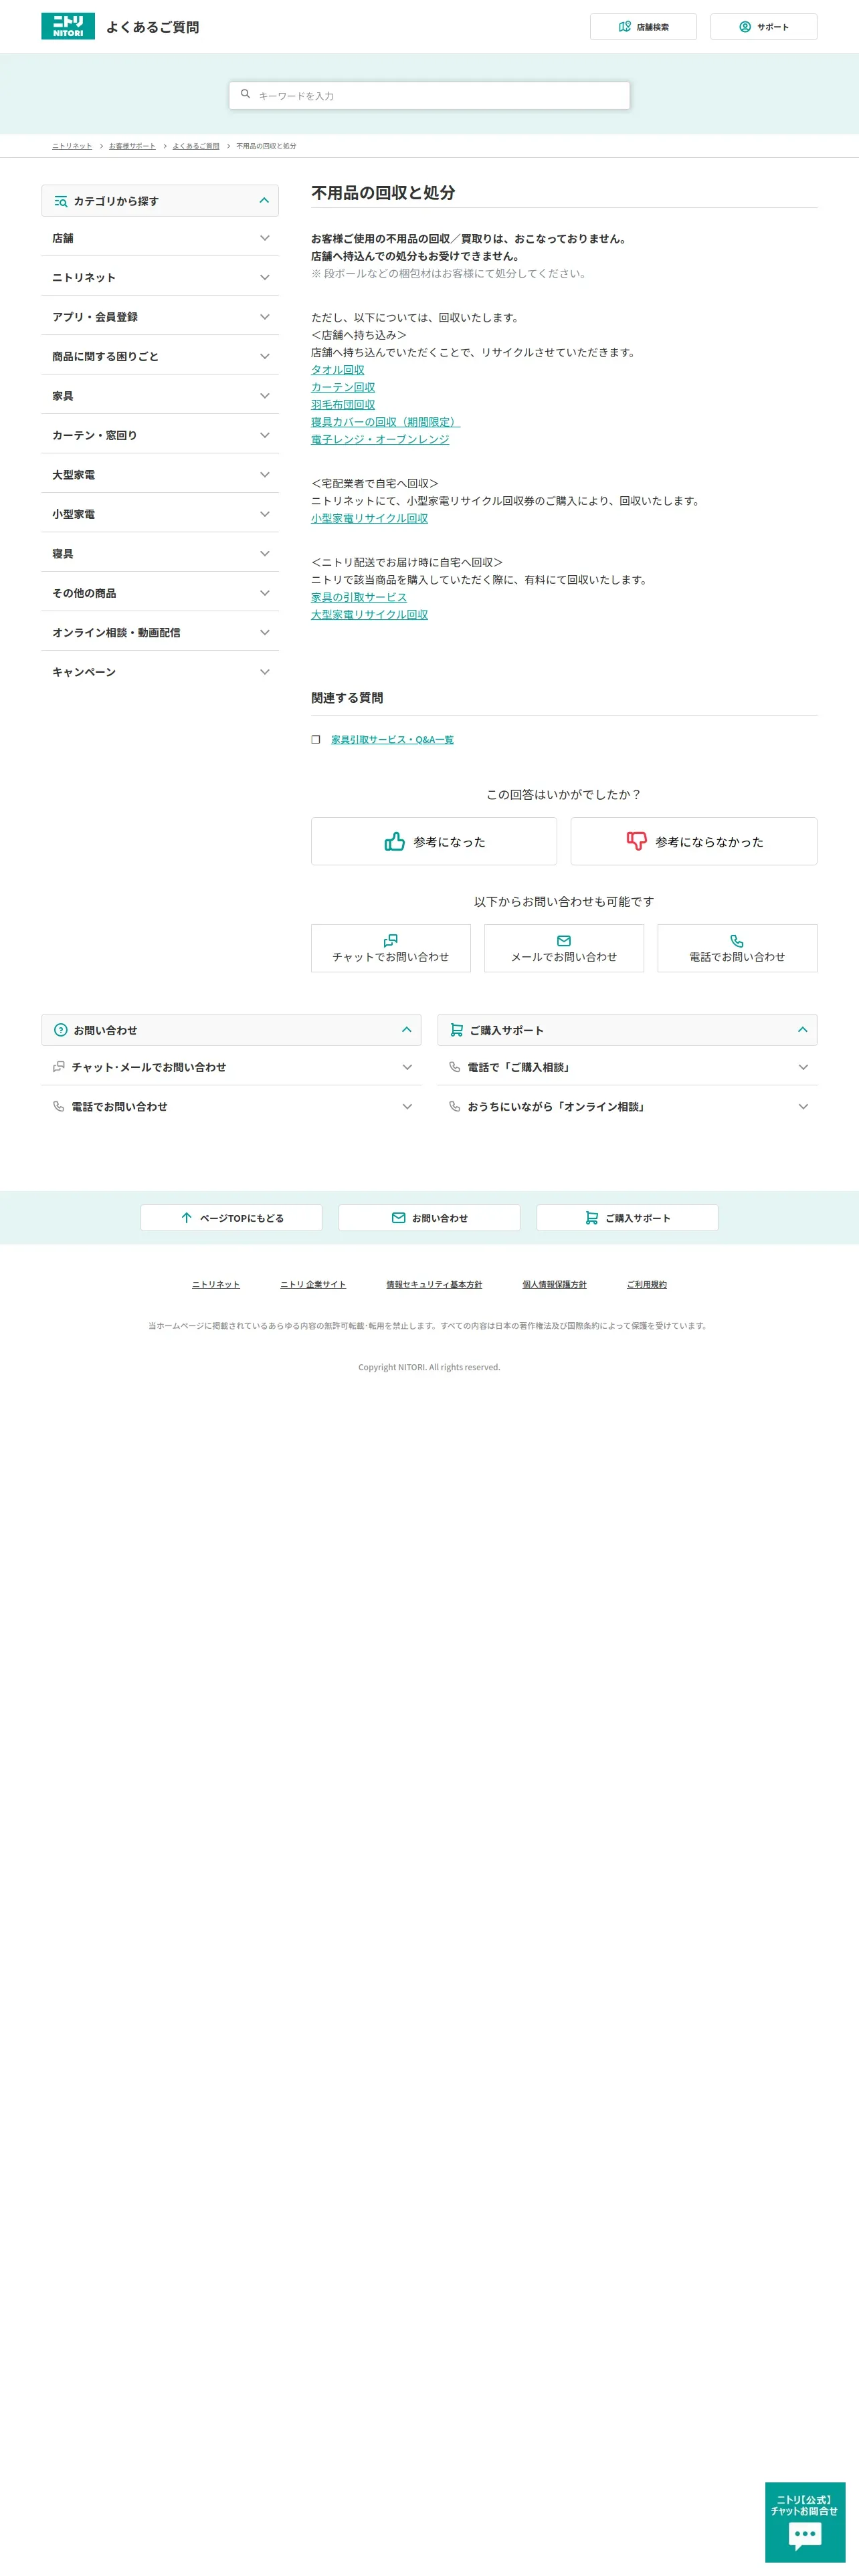Open 大型家電リサイクル回収 link
This screenshot has width=859, height=2576.
pyautogui.click(x=369, y=614)
